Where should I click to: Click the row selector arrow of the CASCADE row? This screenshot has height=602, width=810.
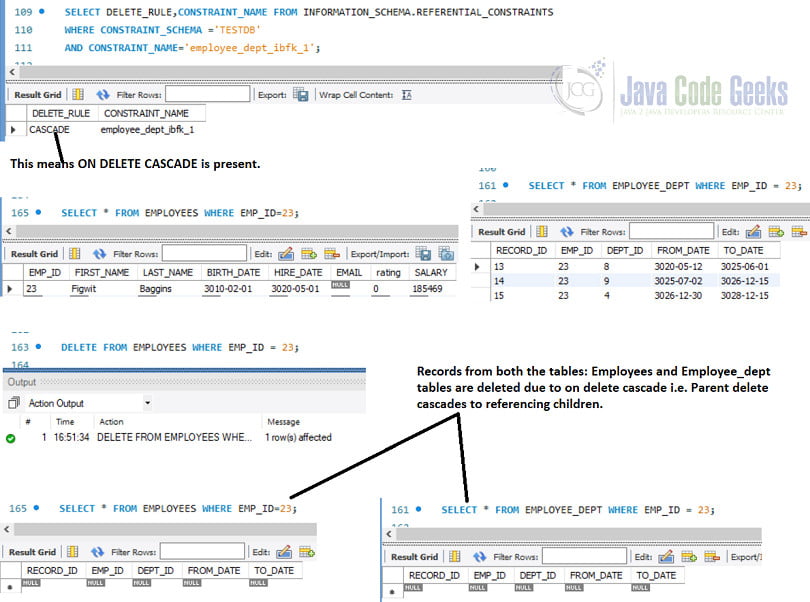[13, 129]
